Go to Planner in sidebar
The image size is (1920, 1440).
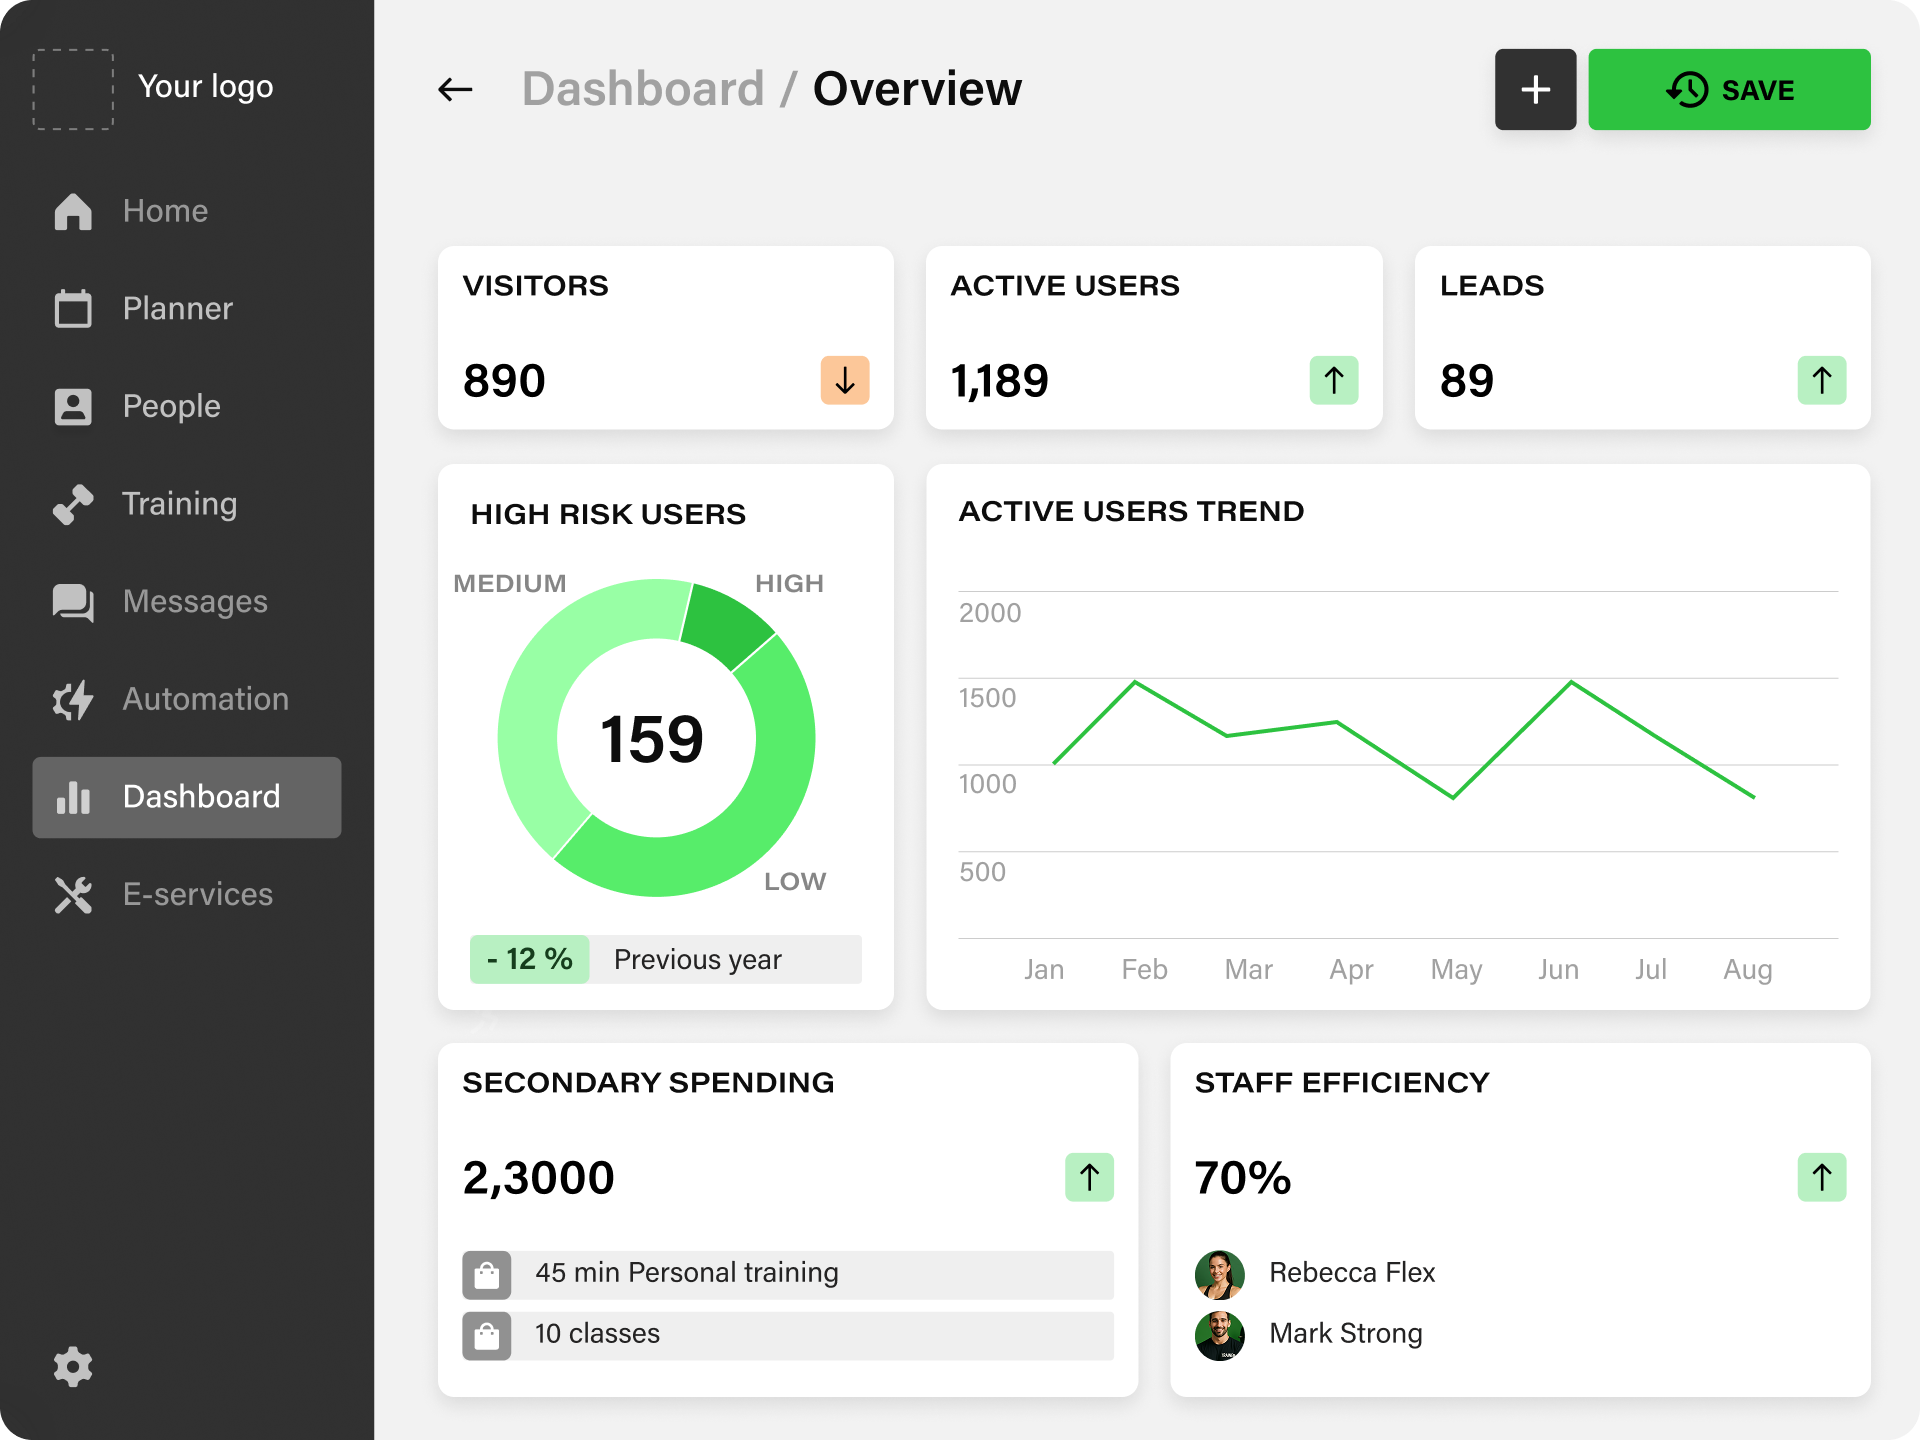[x=177, y=309]
